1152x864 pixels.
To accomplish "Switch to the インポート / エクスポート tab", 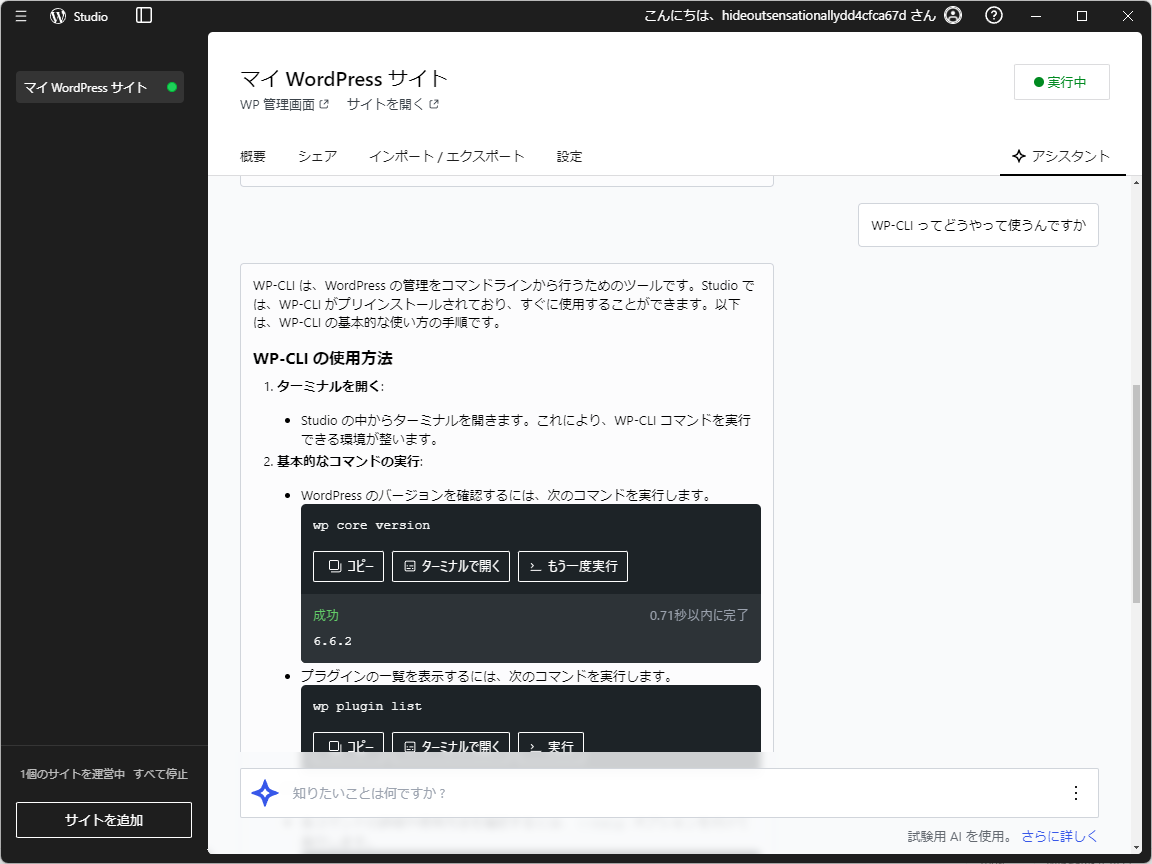I will 447,156.
